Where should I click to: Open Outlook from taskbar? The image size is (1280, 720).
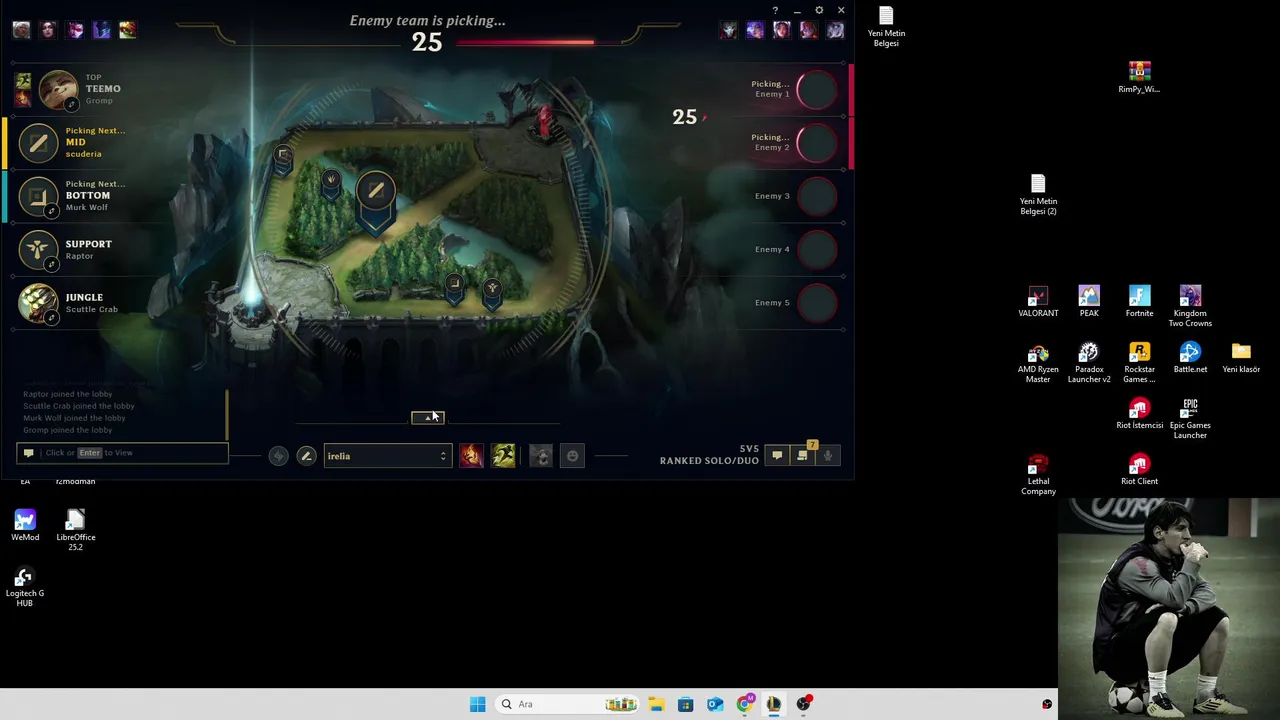pyautogui.click(x=715, y=704)
